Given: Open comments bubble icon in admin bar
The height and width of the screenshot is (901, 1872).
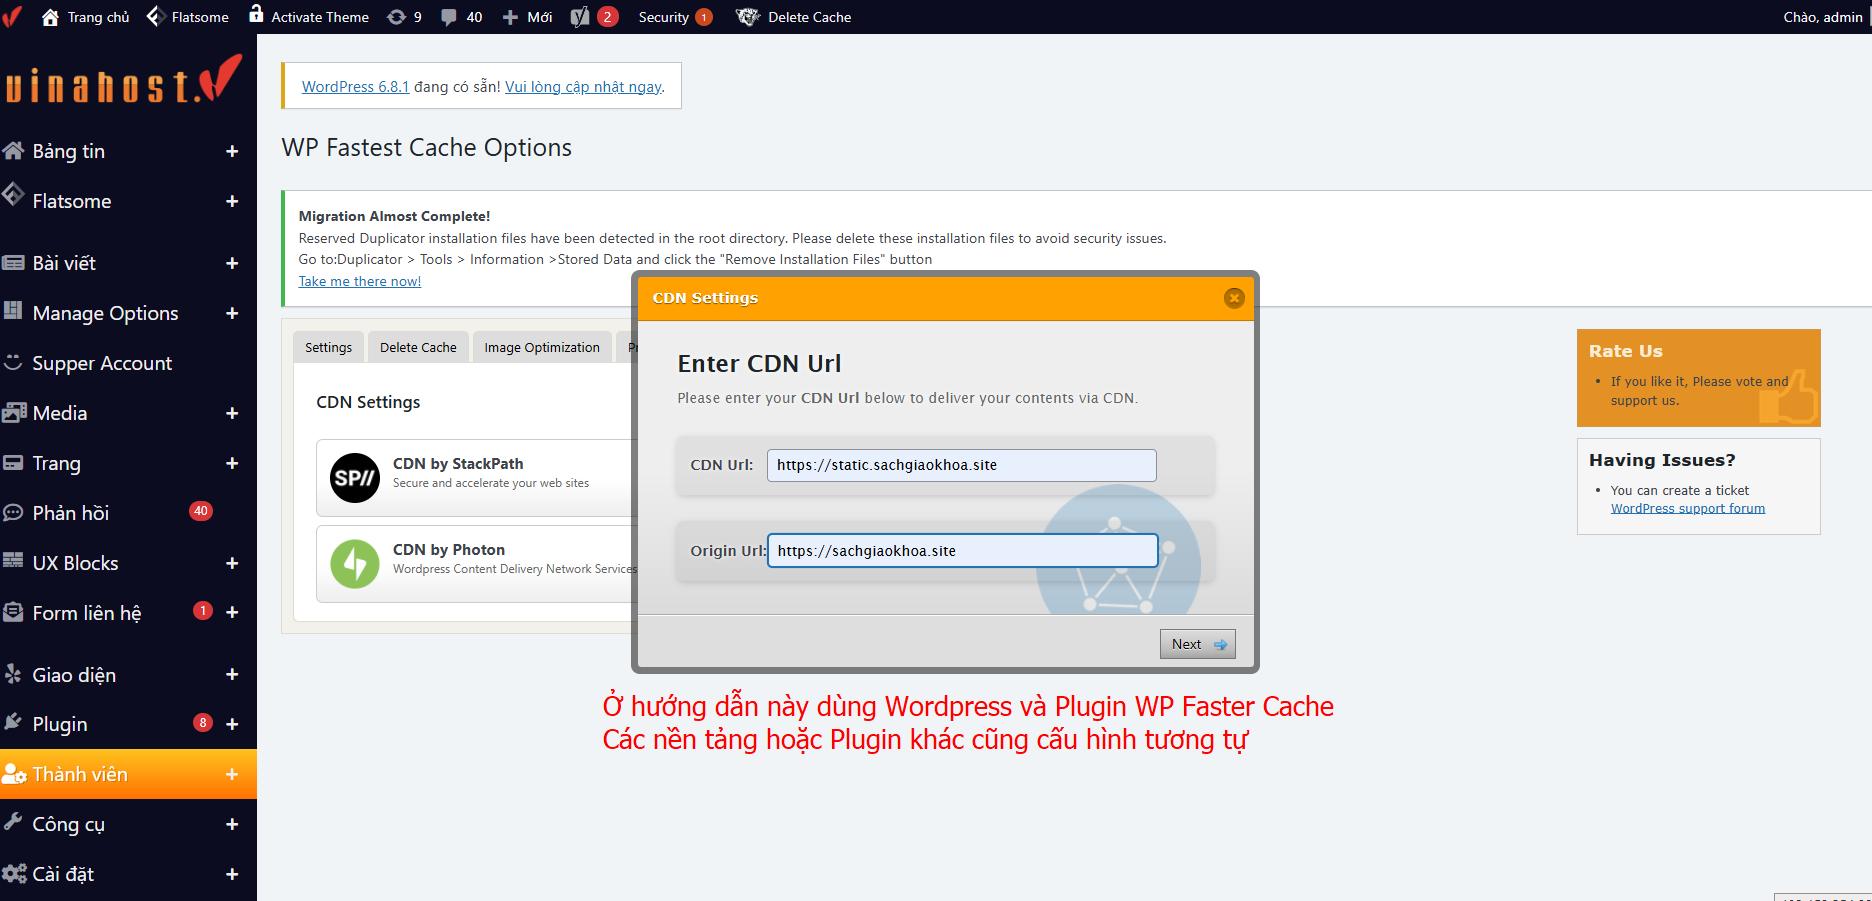Looking at the screenshot, I should pos(449,17).
